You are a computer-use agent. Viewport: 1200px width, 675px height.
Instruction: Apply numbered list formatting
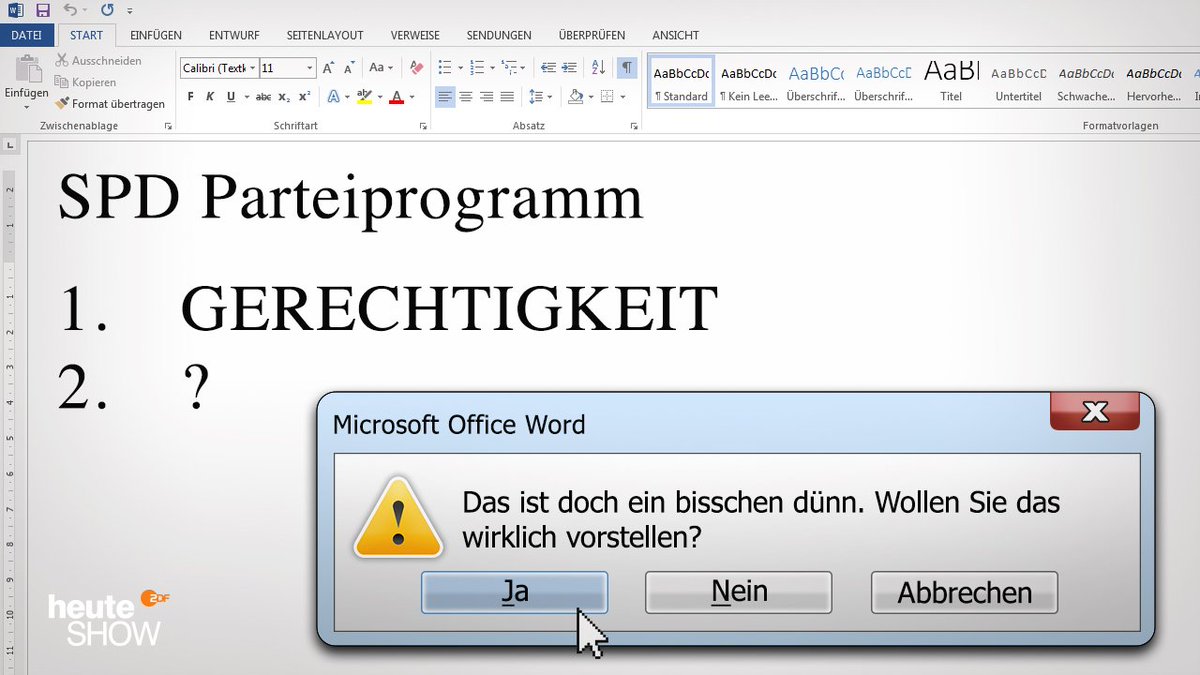[x=477, y=68]
